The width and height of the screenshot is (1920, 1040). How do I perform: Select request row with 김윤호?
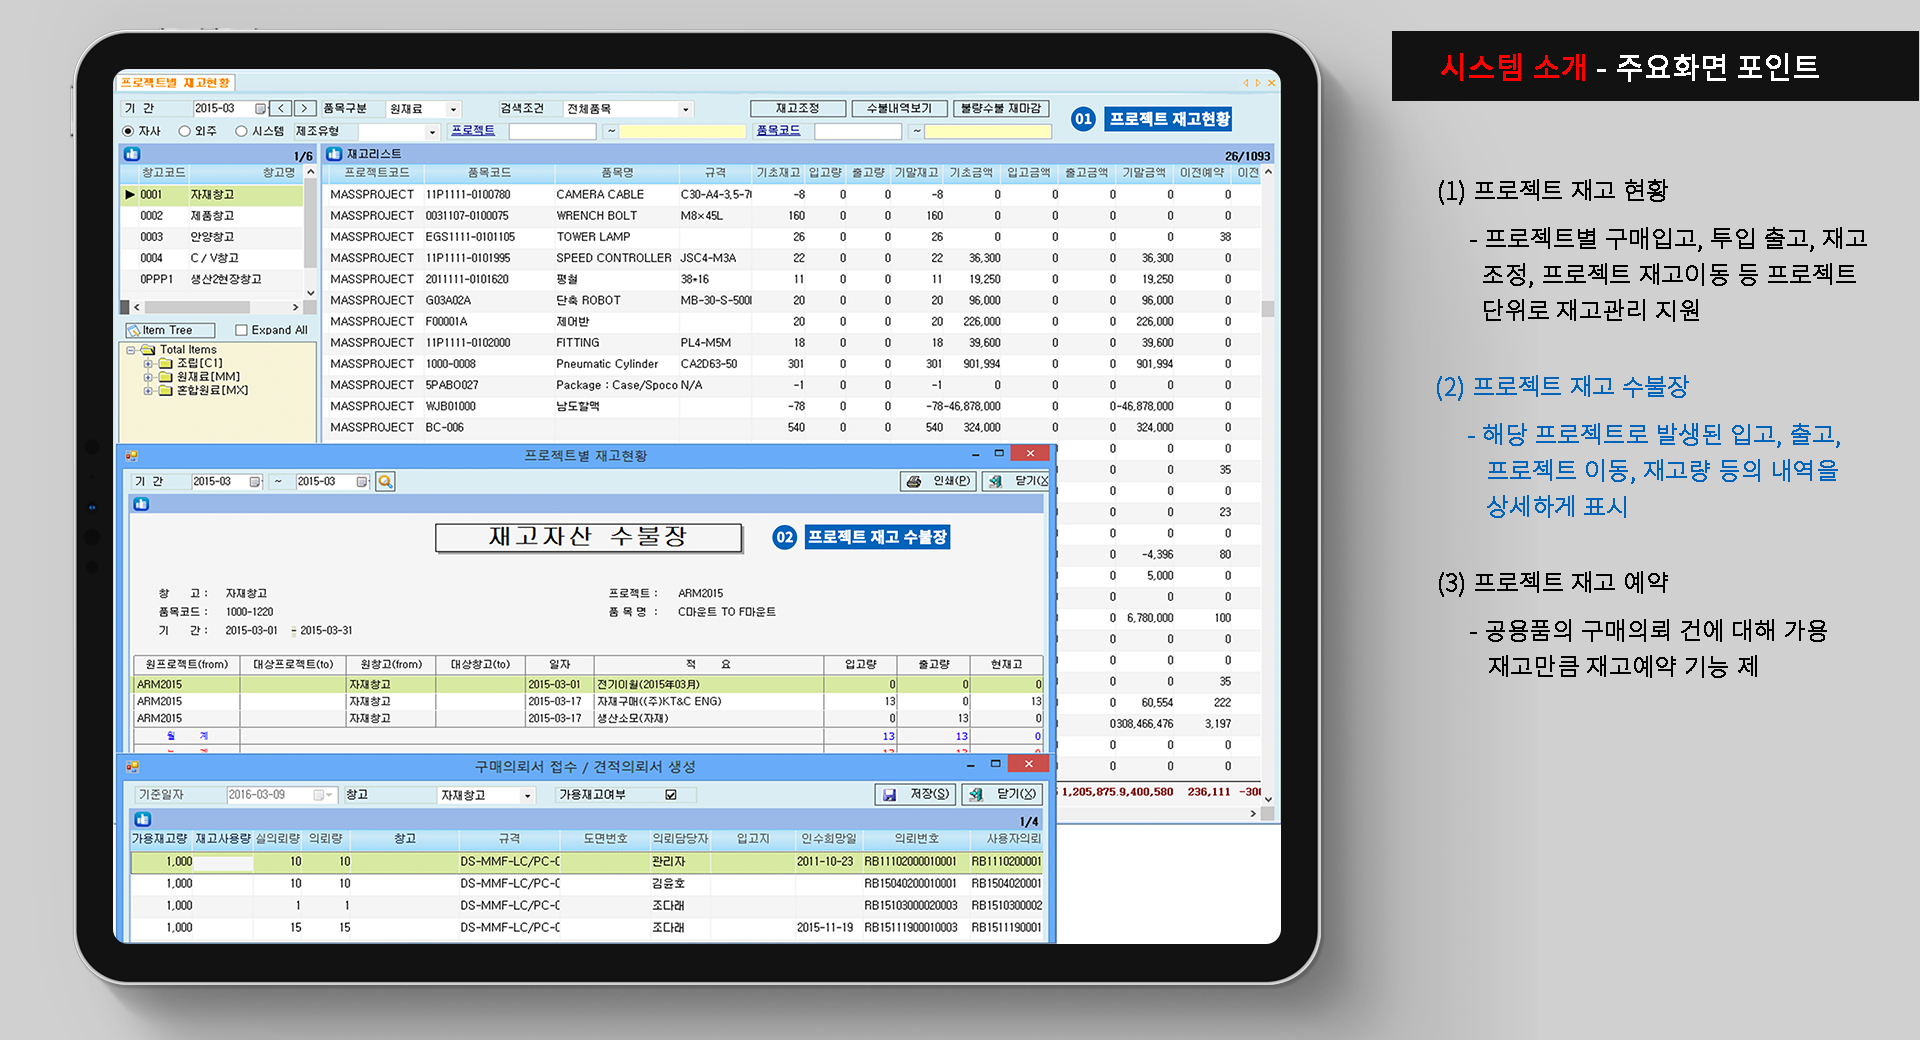(x=587, y=884)
